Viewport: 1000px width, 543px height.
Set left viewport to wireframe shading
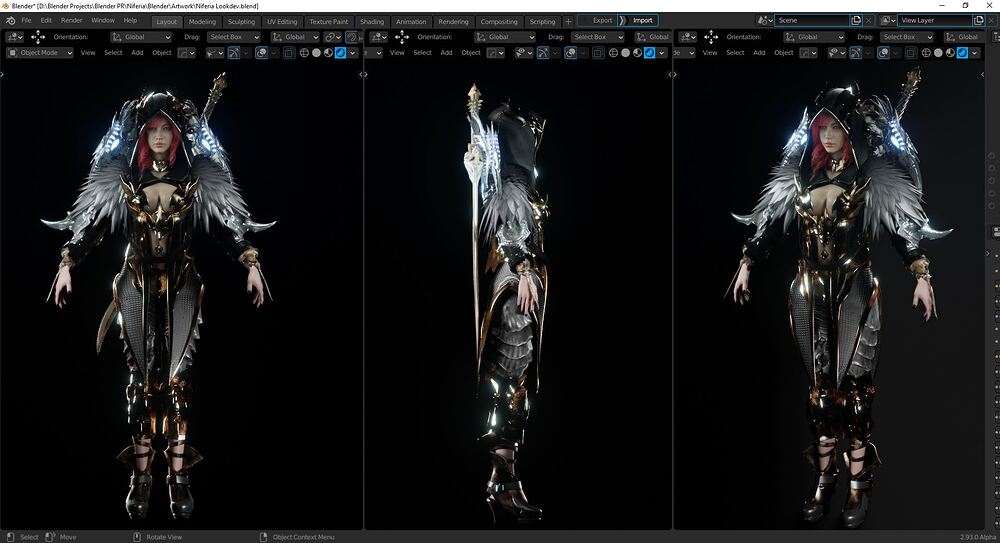(x=304, y=52)
